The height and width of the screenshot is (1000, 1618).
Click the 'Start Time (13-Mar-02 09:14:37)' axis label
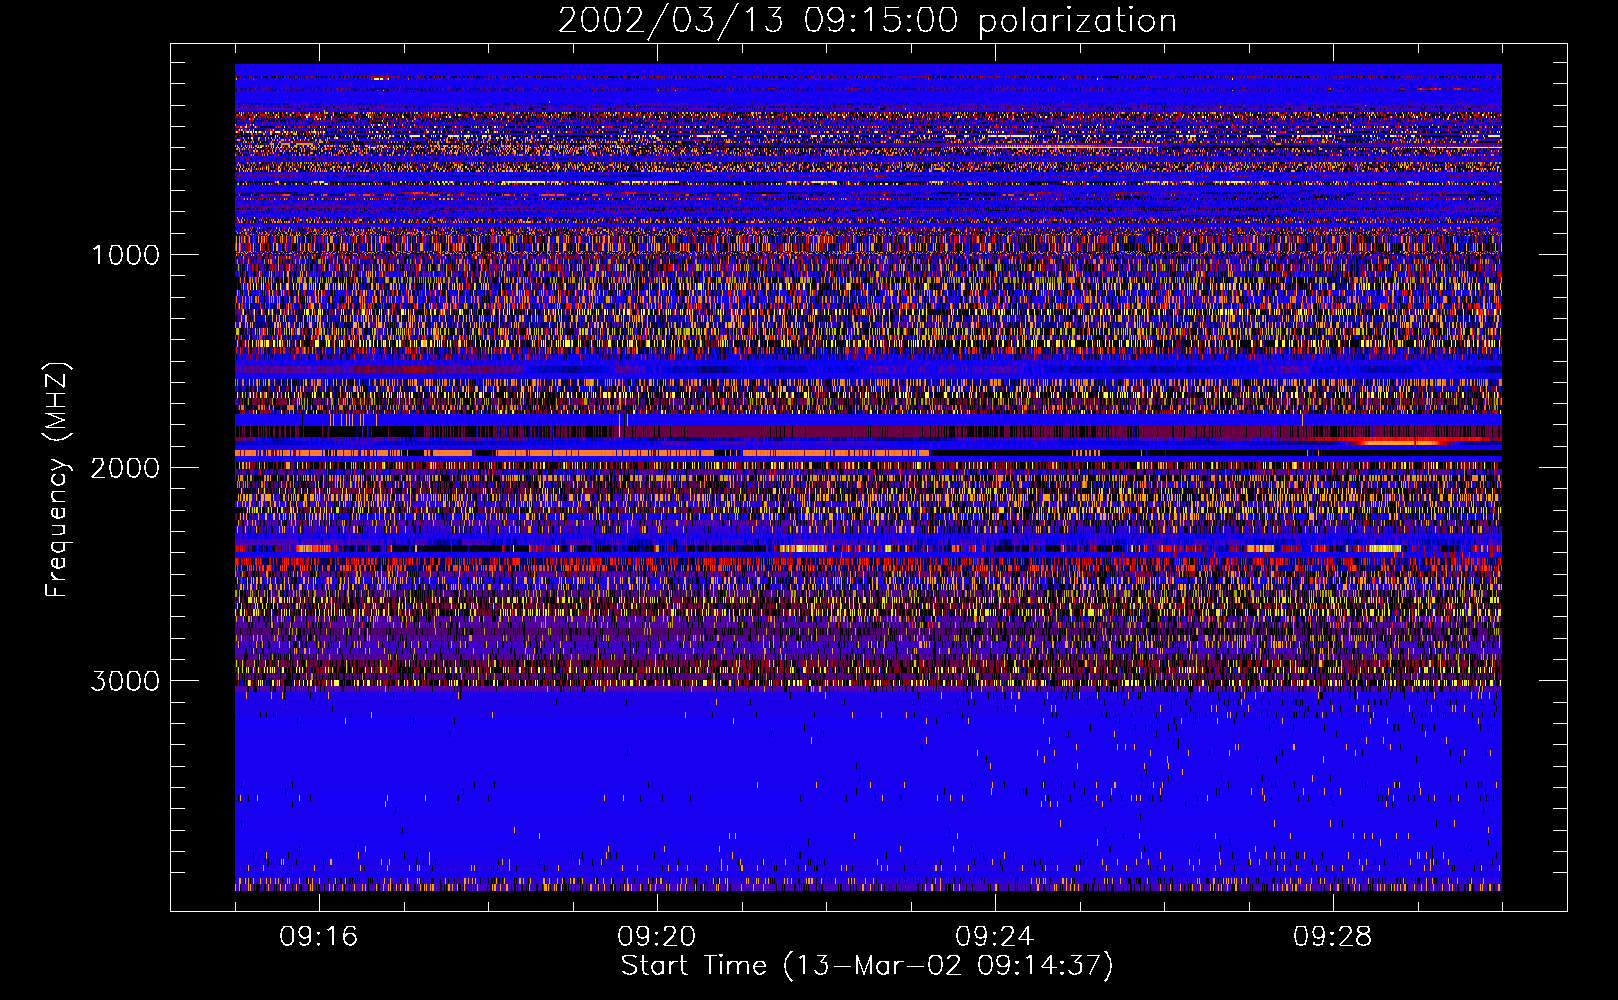point(867,966)
